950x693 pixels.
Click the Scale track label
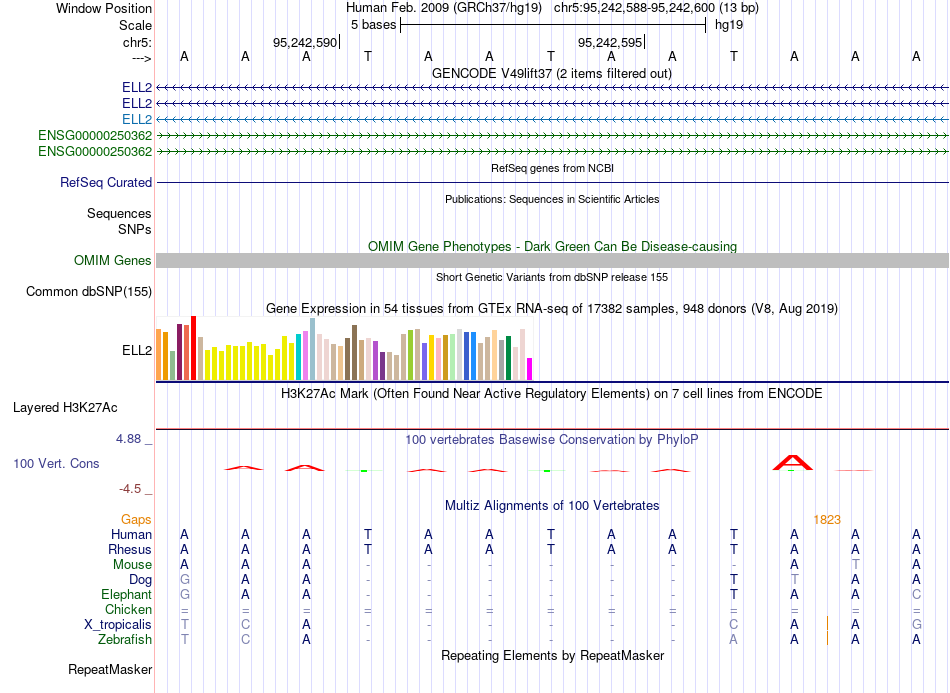pyautogui.click(x=135, y=25)
